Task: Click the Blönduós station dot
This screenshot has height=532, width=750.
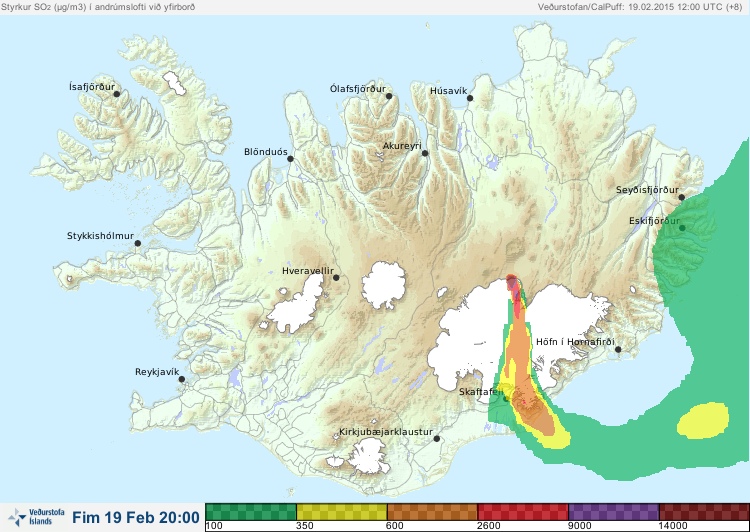Action: tap(290, 159)
